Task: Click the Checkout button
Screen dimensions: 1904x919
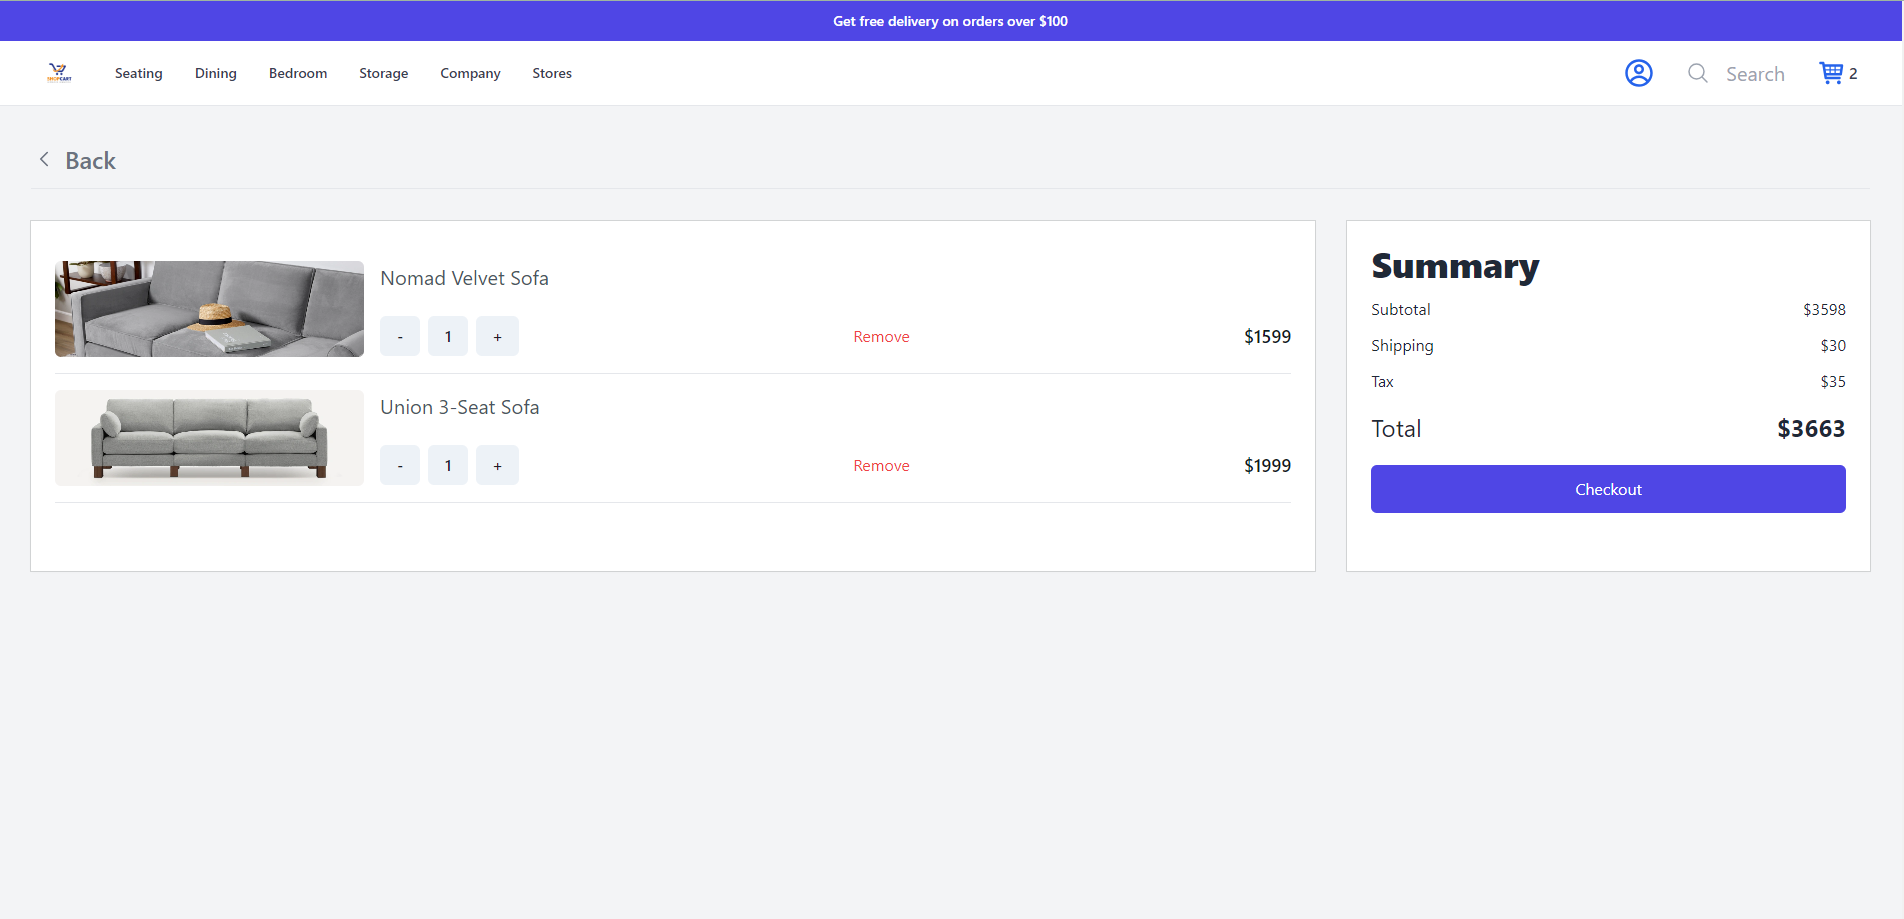Action: point(1607,489)
